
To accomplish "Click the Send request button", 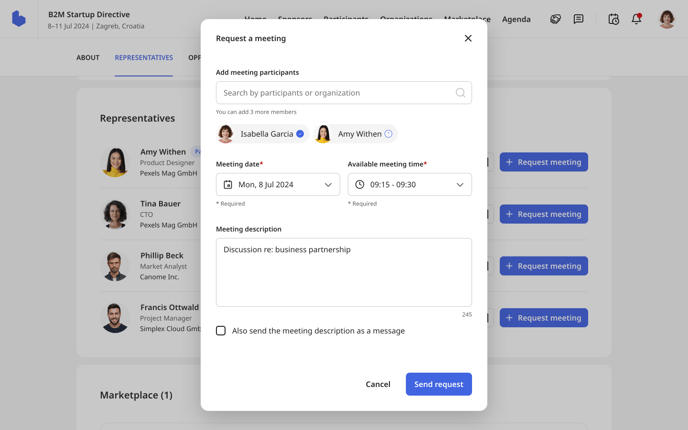I will [x=438, y=384].
